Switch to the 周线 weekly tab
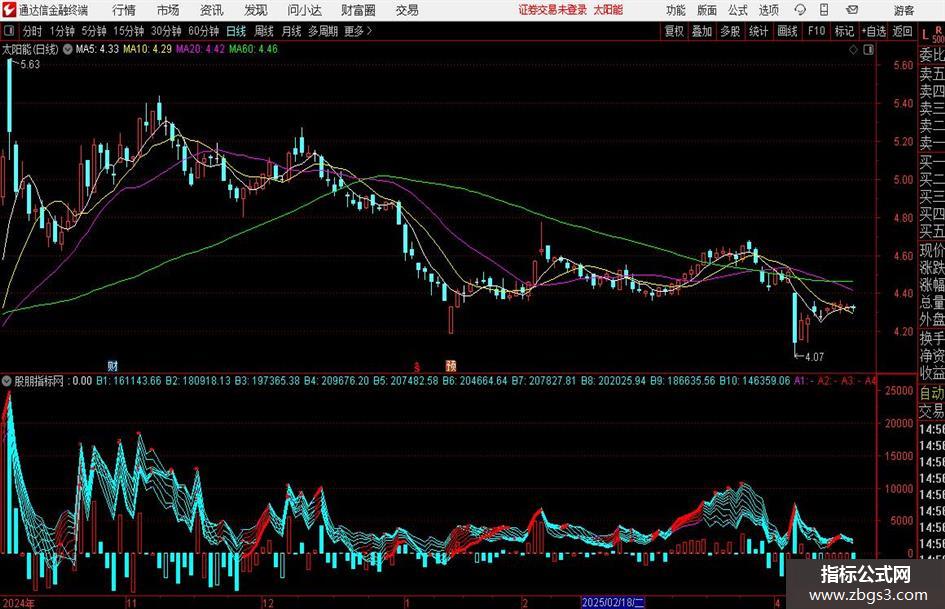945x609 pixels. click(x=264, y=31)
